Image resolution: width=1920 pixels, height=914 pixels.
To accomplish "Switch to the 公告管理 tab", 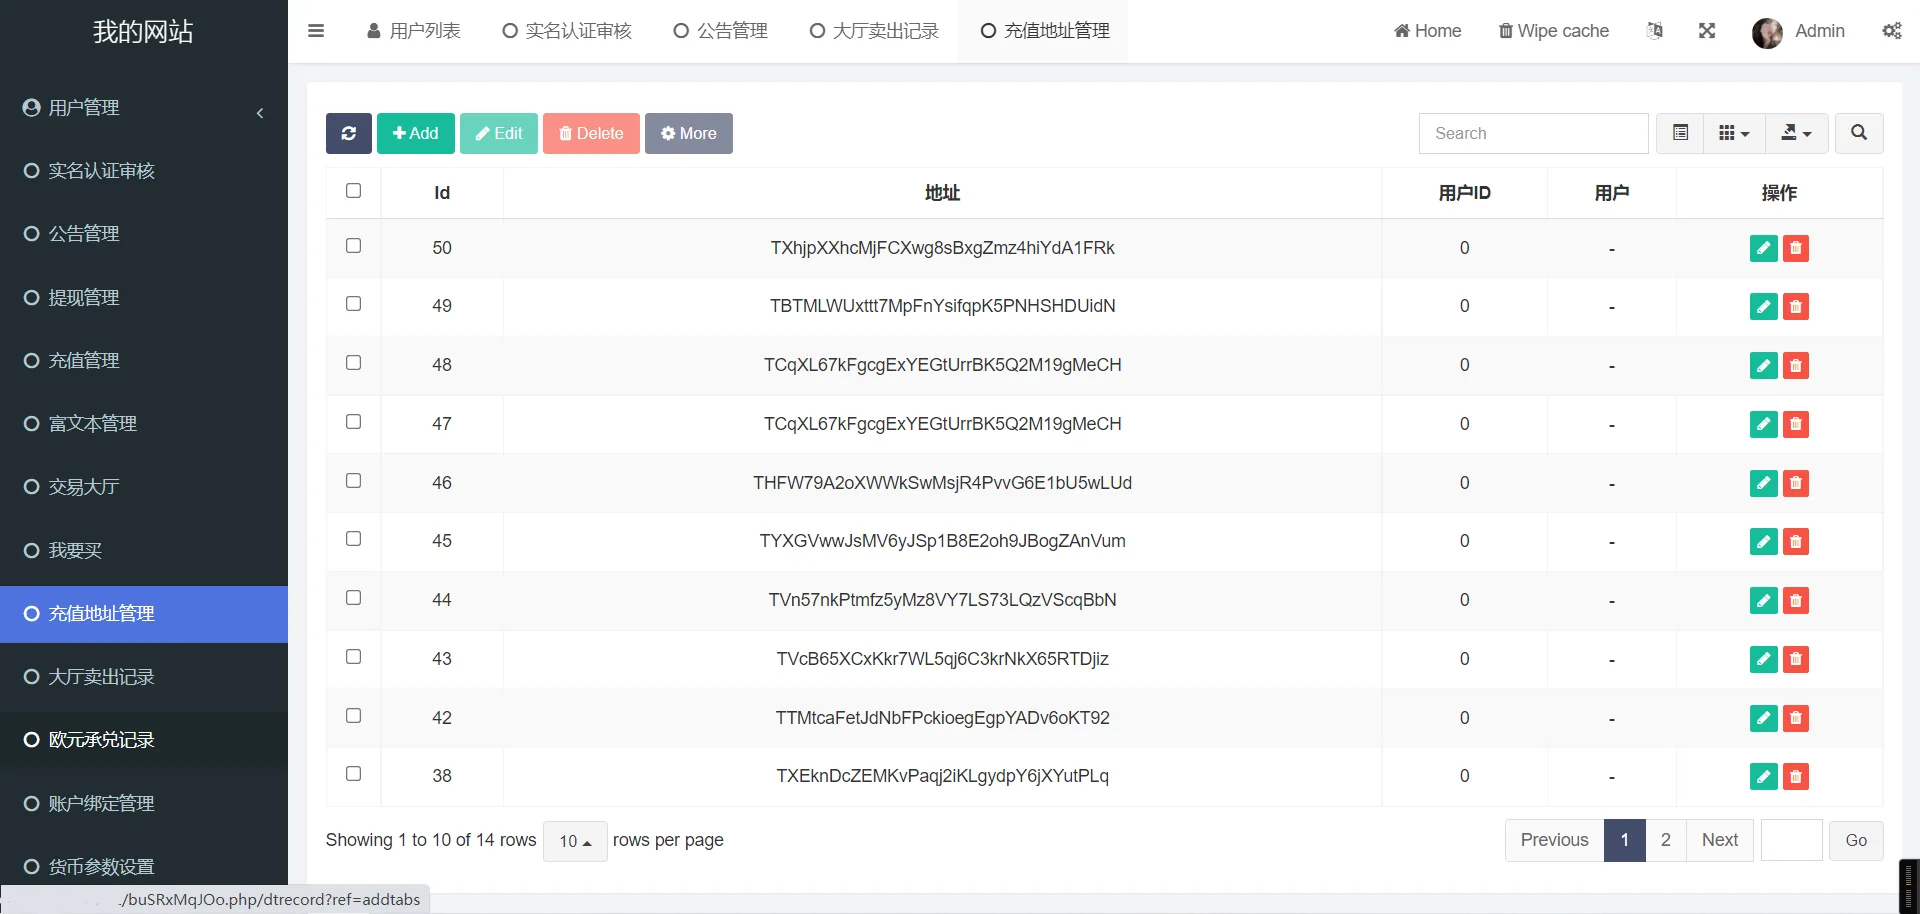I will pos(720,31).
